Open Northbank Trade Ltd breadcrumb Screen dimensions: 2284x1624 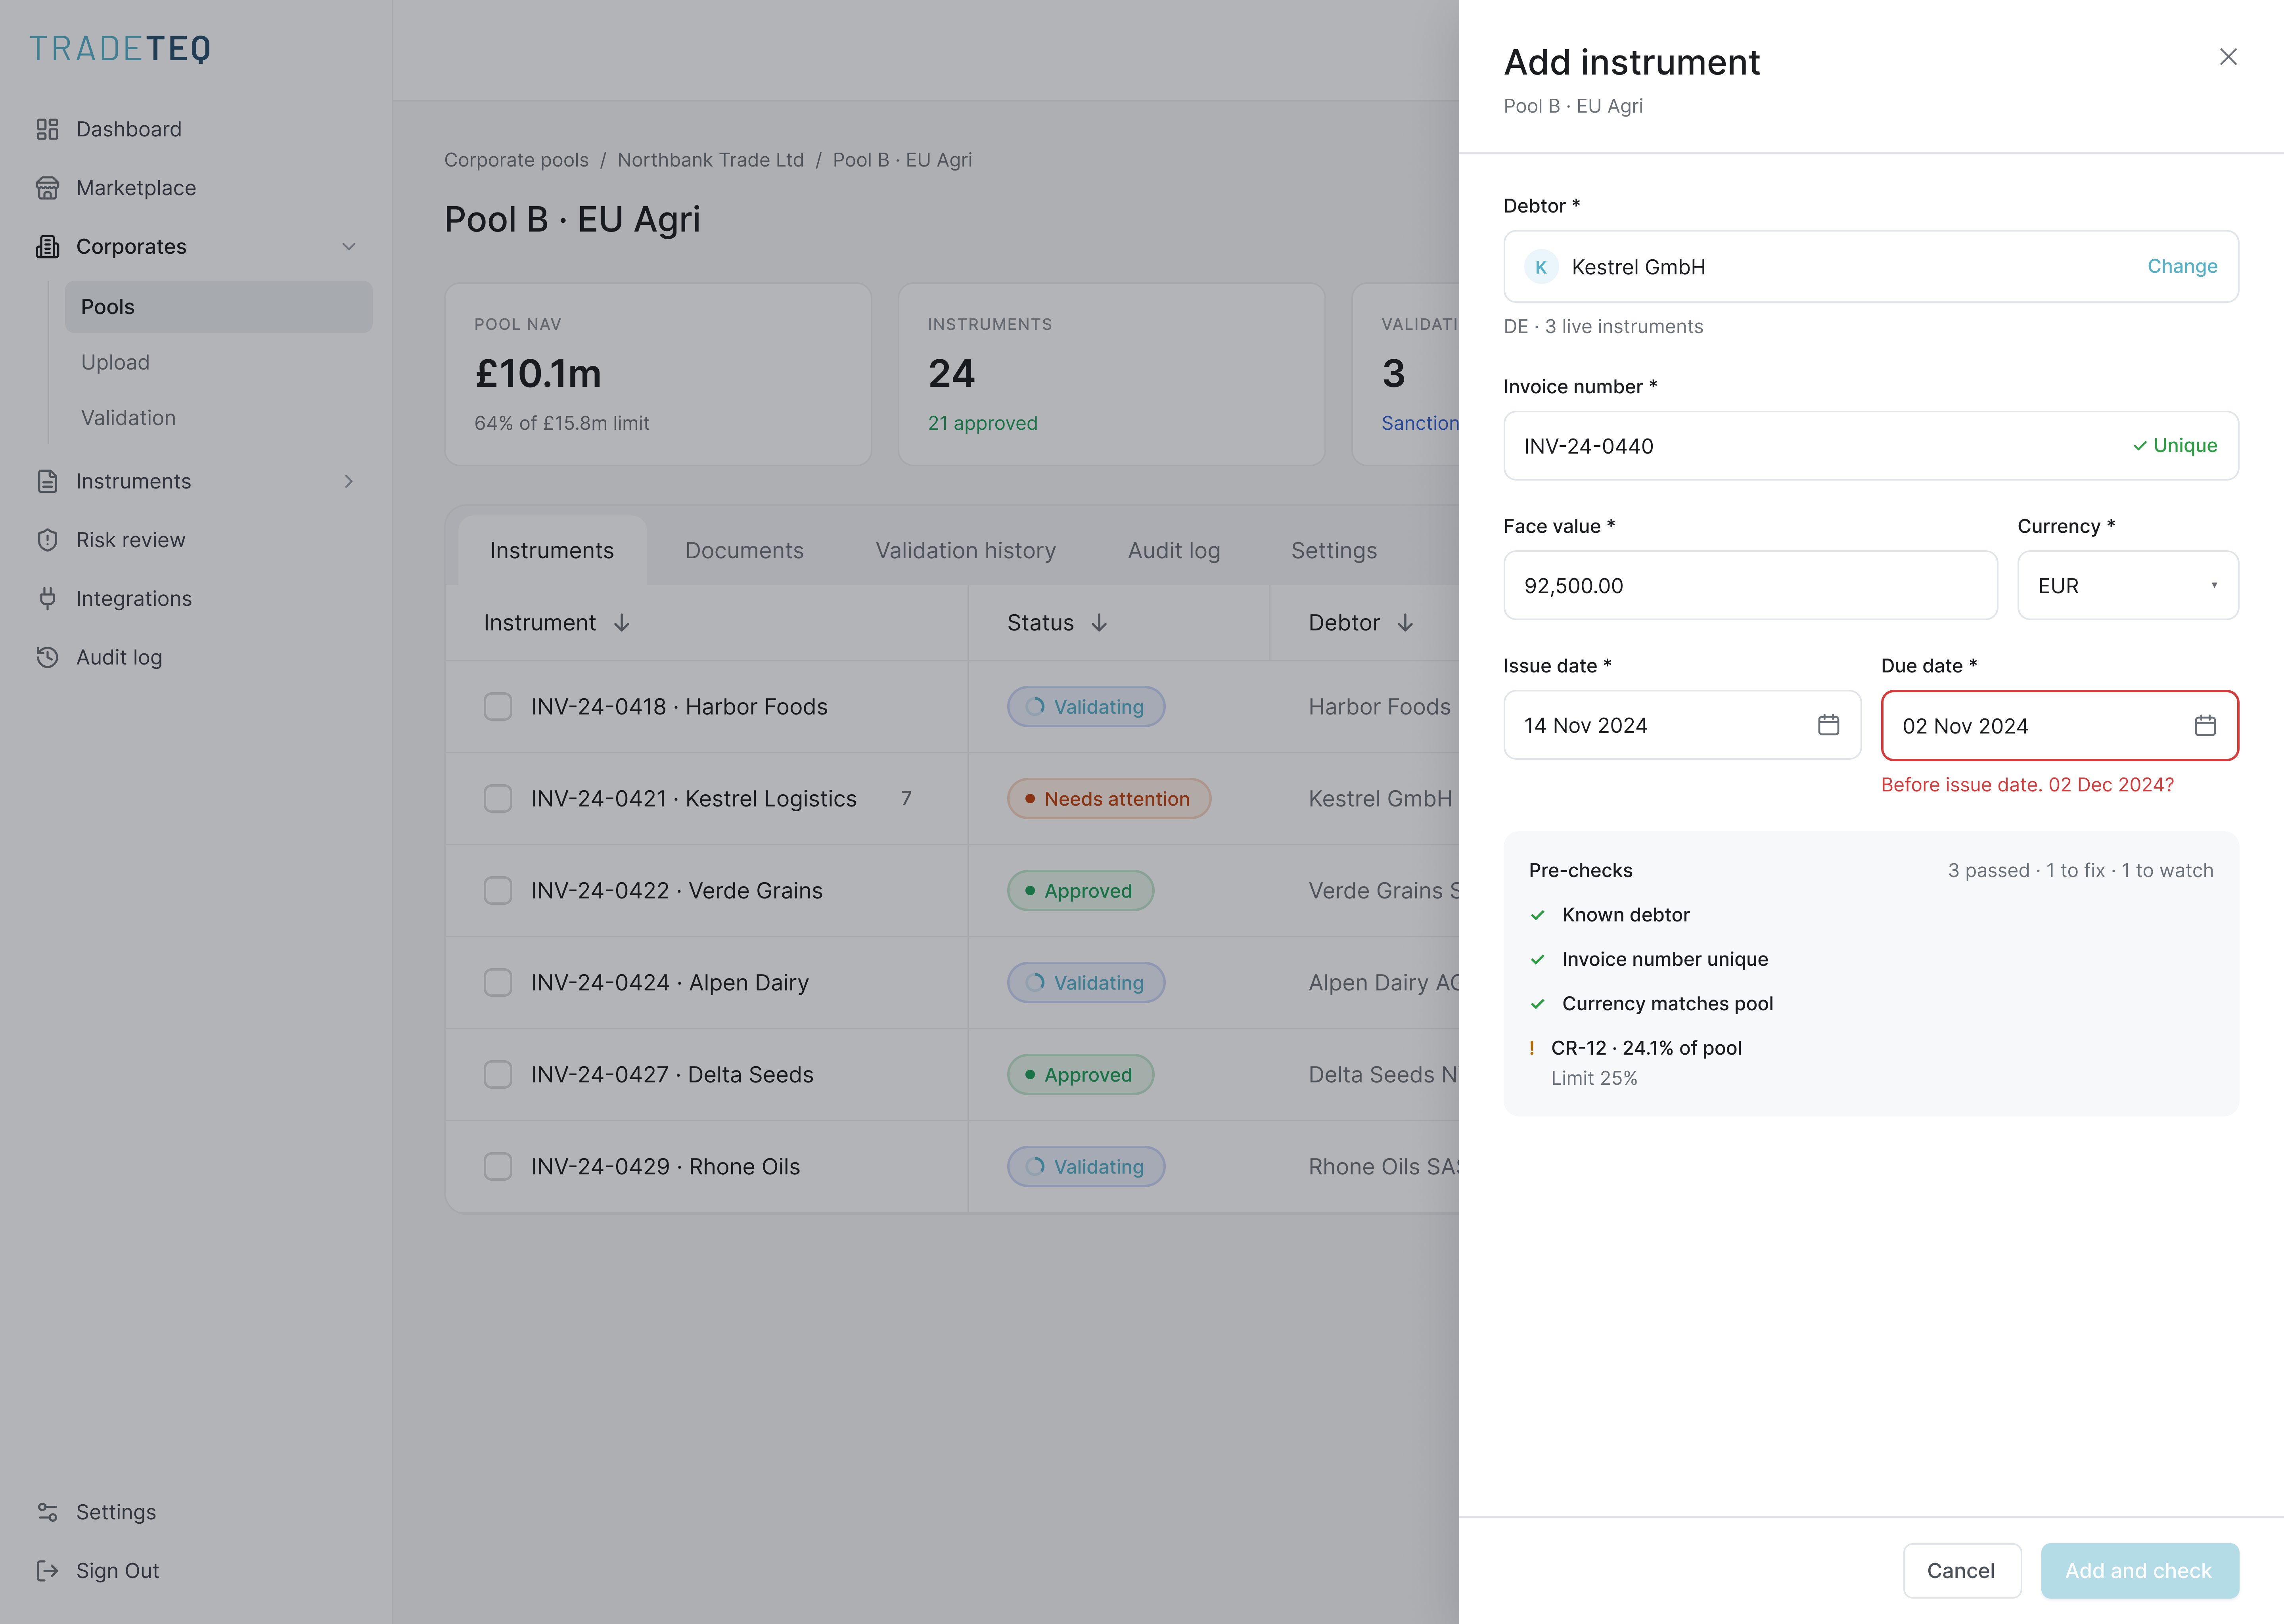tap(710, 160)
